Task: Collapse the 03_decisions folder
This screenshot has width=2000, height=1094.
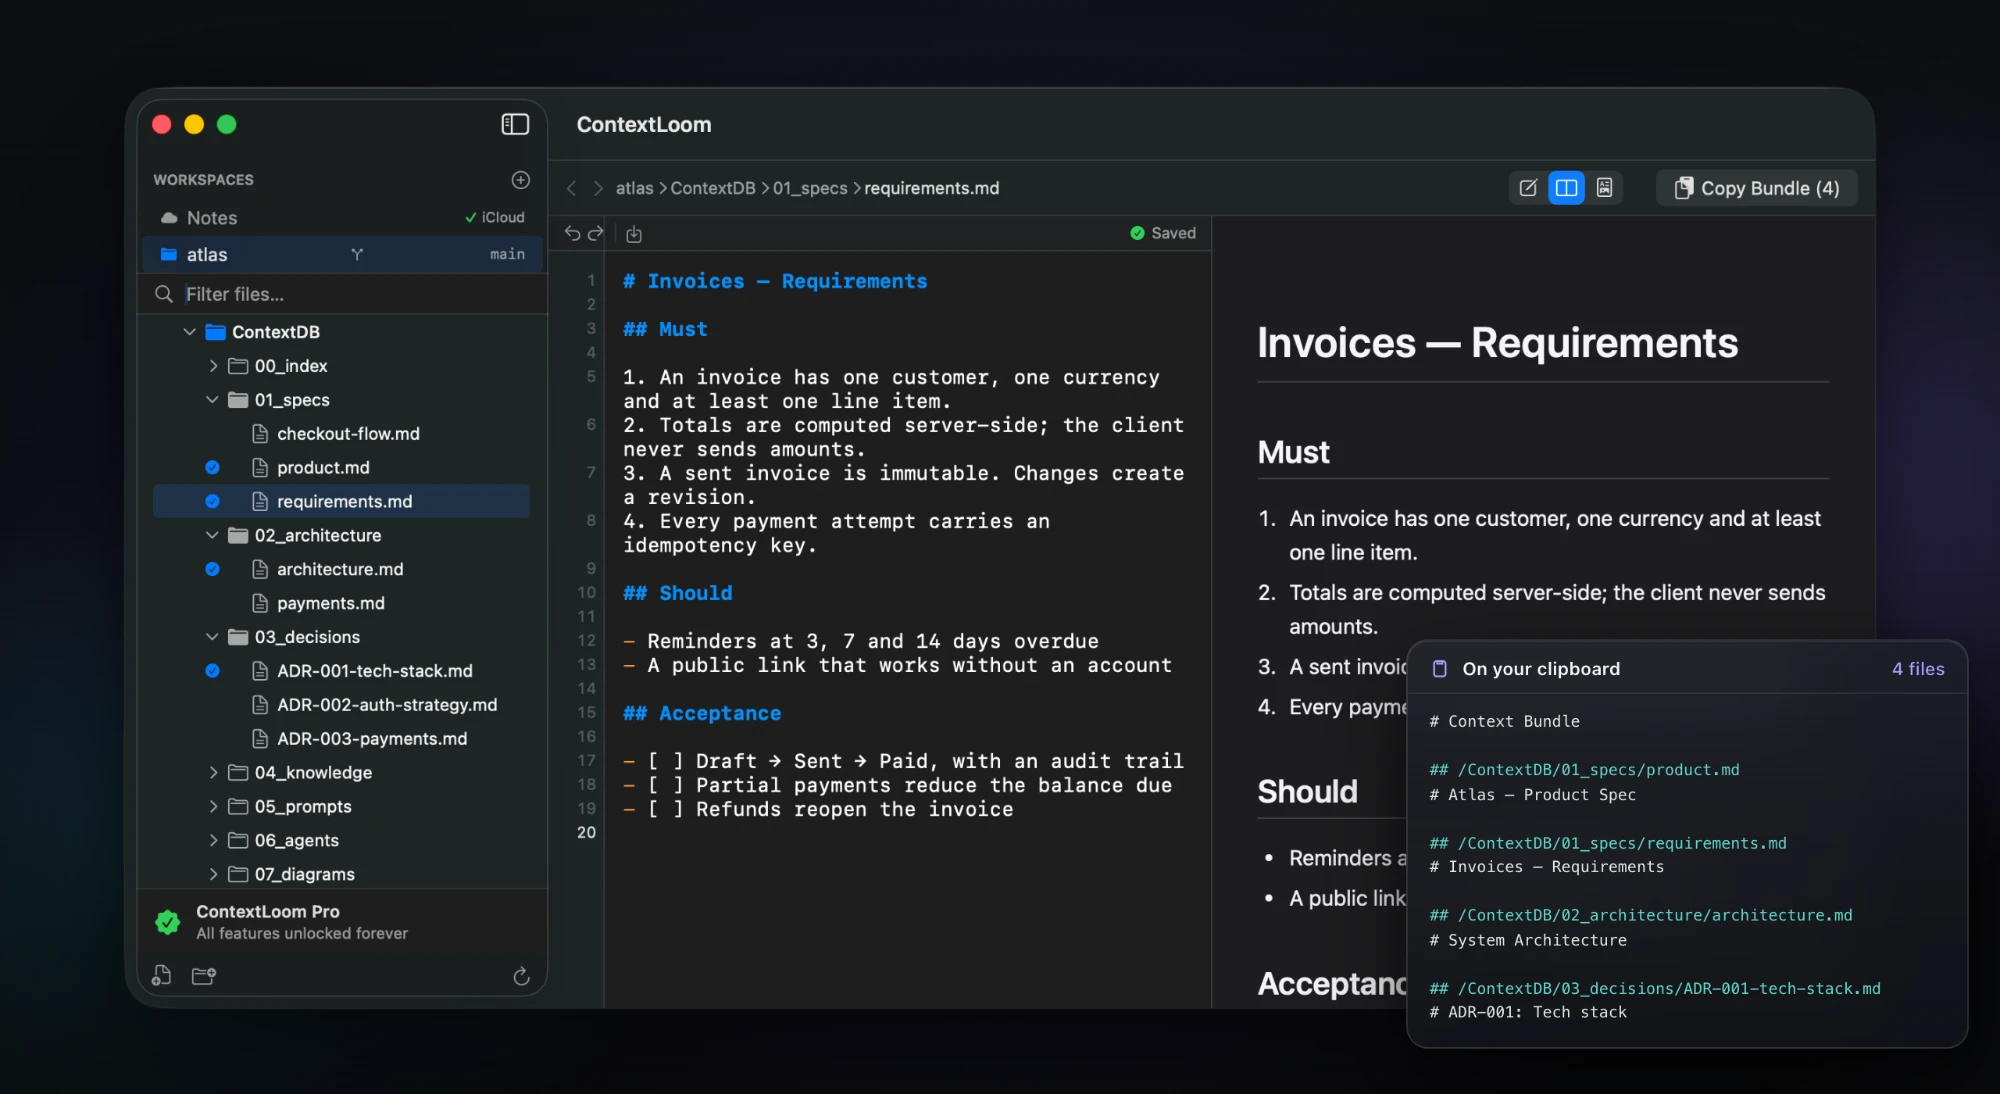Action: click(212, 637)
